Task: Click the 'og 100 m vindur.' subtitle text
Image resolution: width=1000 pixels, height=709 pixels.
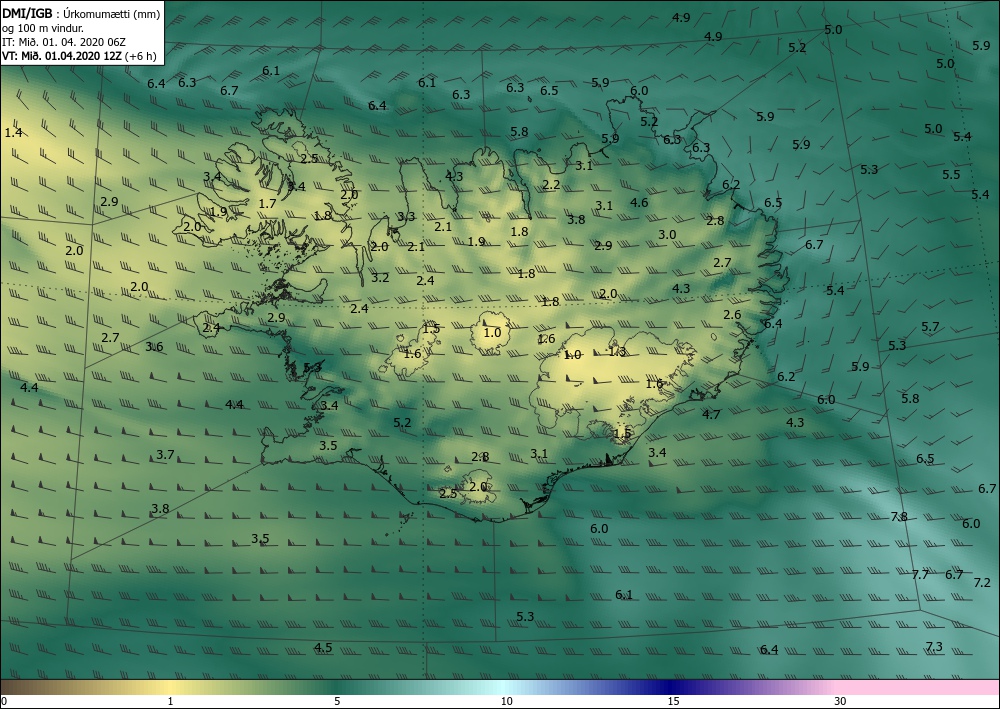Action: pyautogui.click(x=43, y=28)
